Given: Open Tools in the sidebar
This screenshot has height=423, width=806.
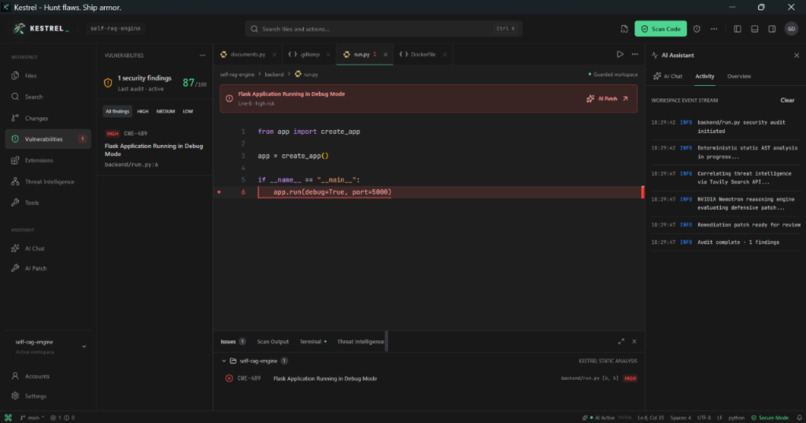Looking at the screenshot, I should click(x=48, y=203).
